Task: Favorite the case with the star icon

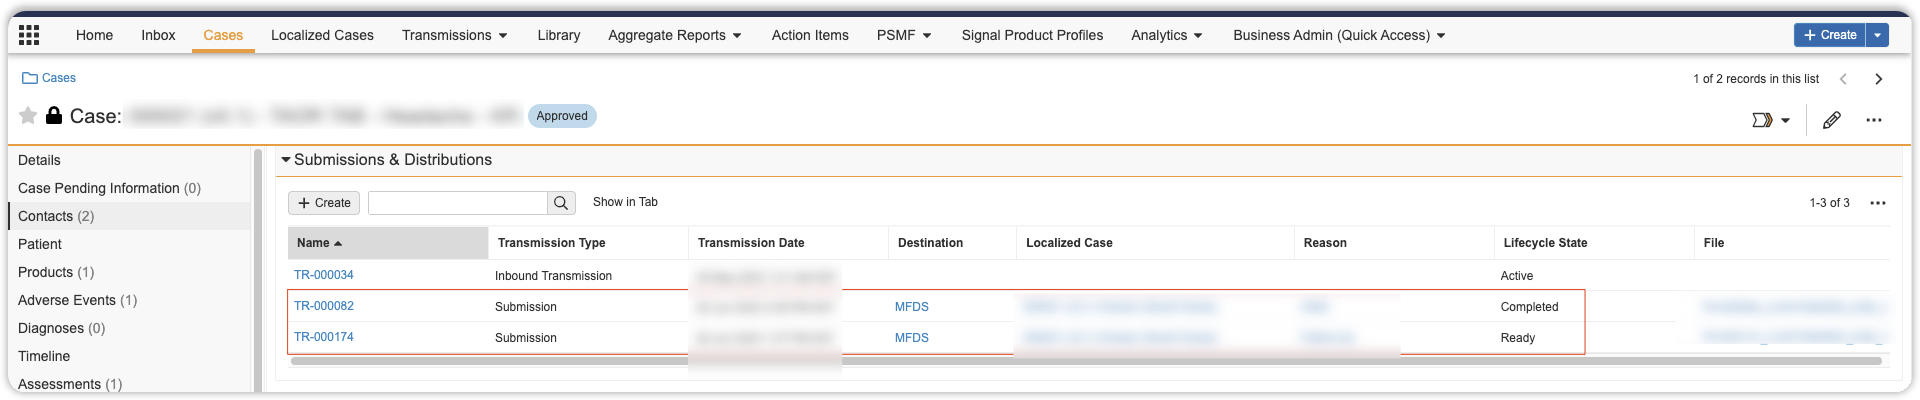Action: [28, 116]
